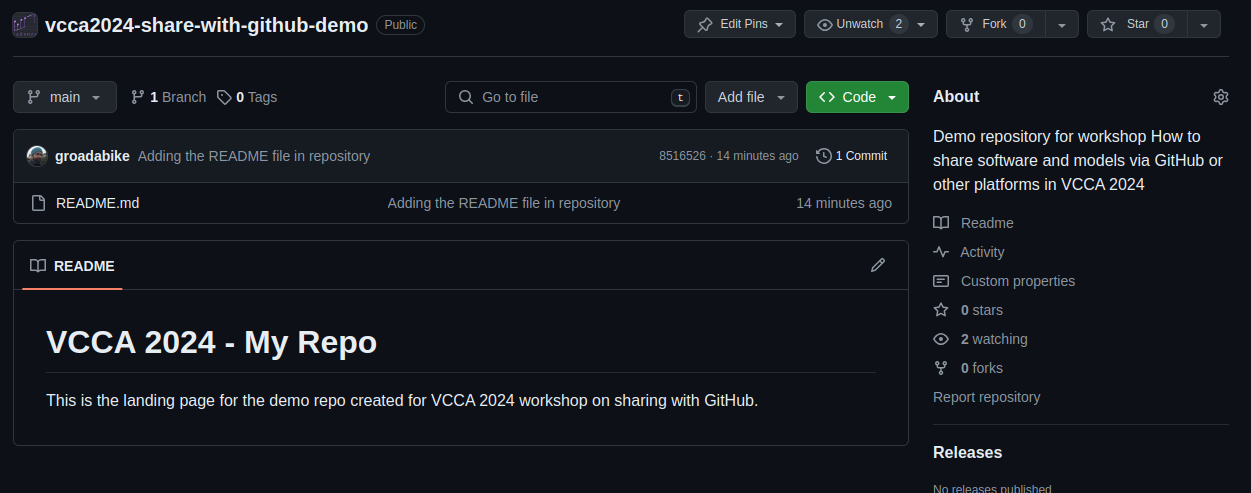Fork this repository
The image size is (1251, 493).
(994, 24)
